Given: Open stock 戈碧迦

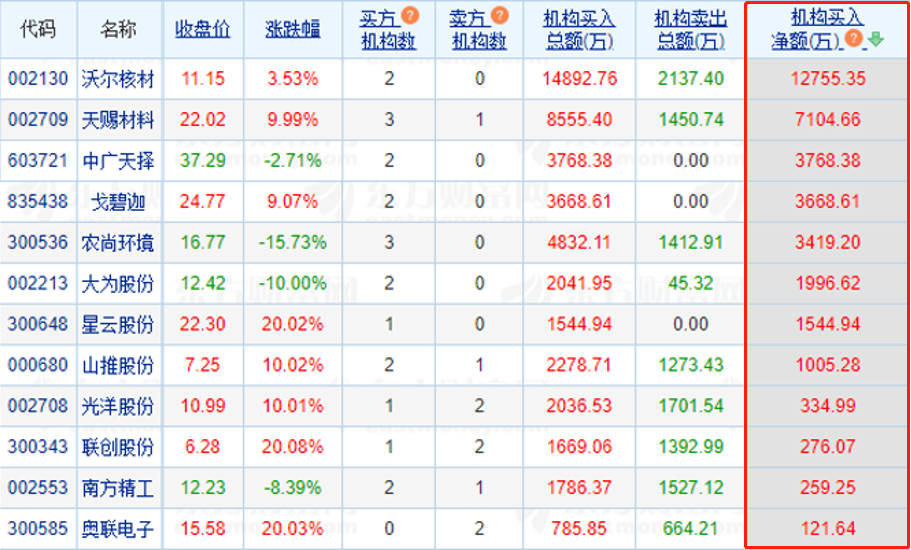Looking at the screenshot, I should [119, 202].
